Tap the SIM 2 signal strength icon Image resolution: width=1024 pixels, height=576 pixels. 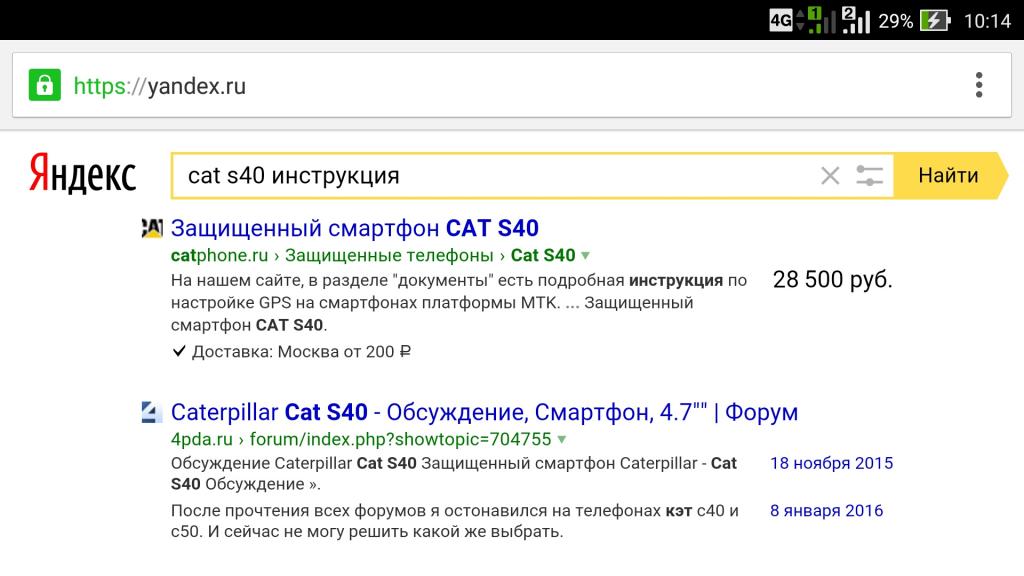click(x=856, y=20)
